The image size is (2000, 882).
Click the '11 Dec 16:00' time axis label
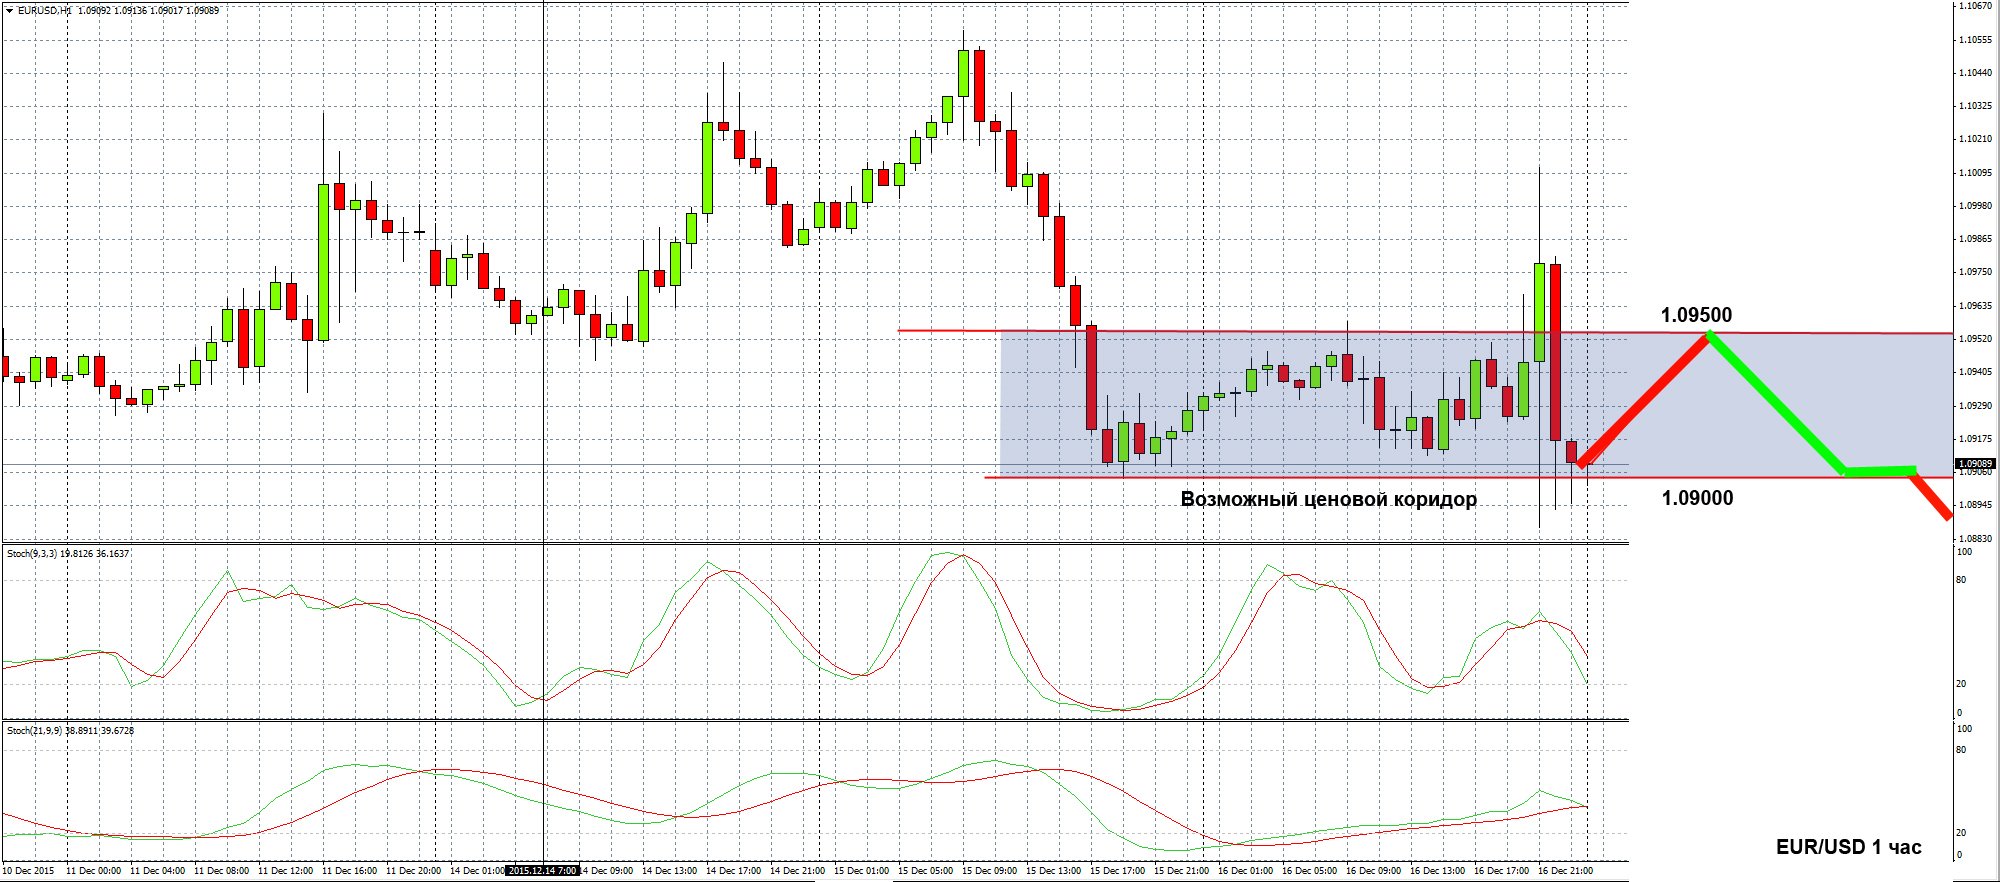click(x=349, y=870)
